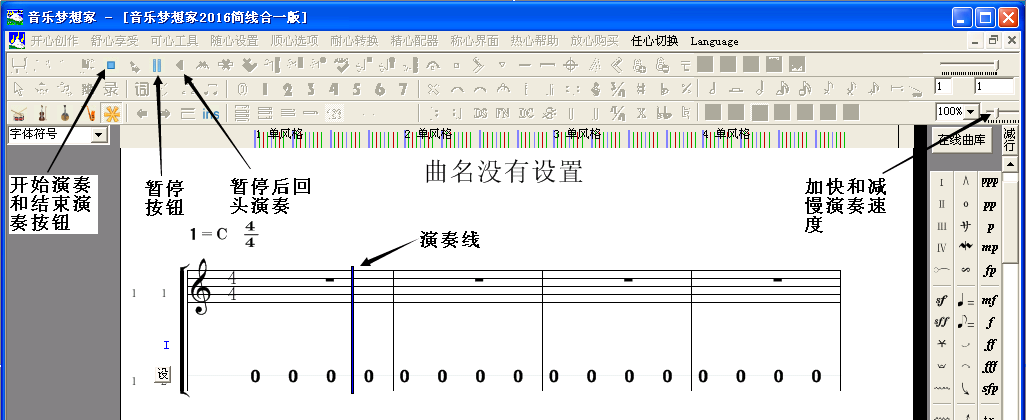Select numbered note 5 in toolbar
The image size is (1026, 420).
(357, 88)
